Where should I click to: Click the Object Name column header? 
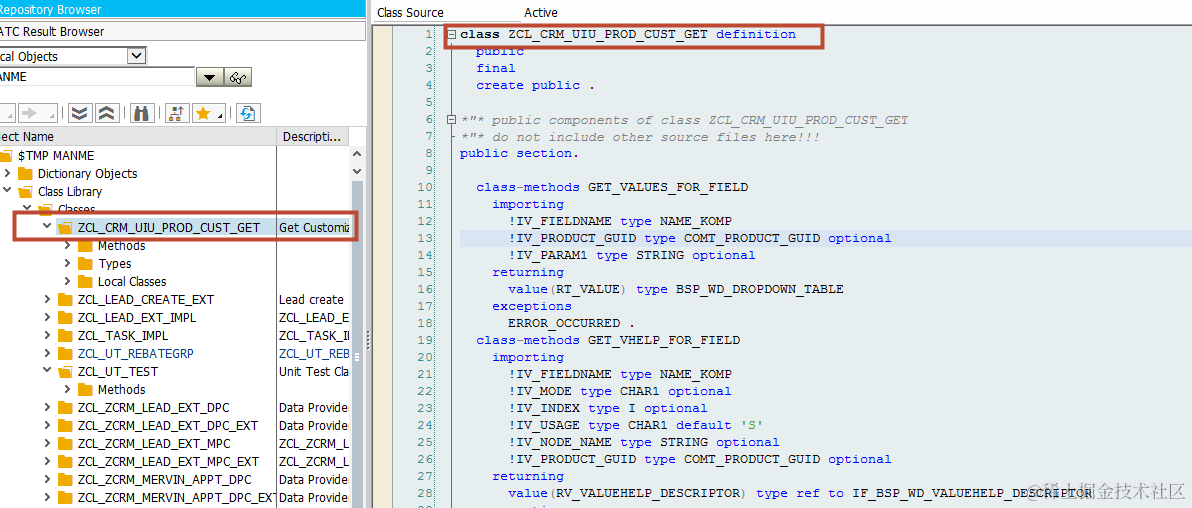click(138, 137)
